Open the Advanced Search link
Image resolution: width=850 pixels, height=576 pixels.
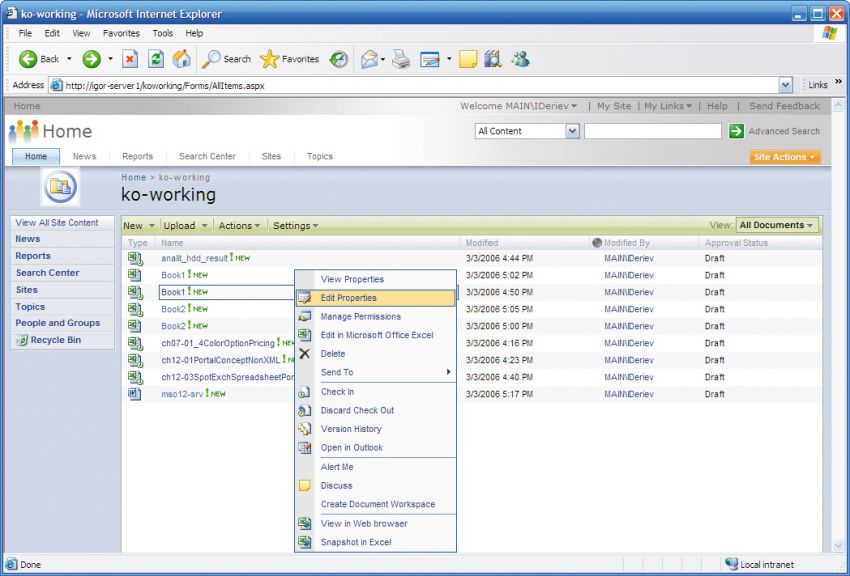(784, 131)
